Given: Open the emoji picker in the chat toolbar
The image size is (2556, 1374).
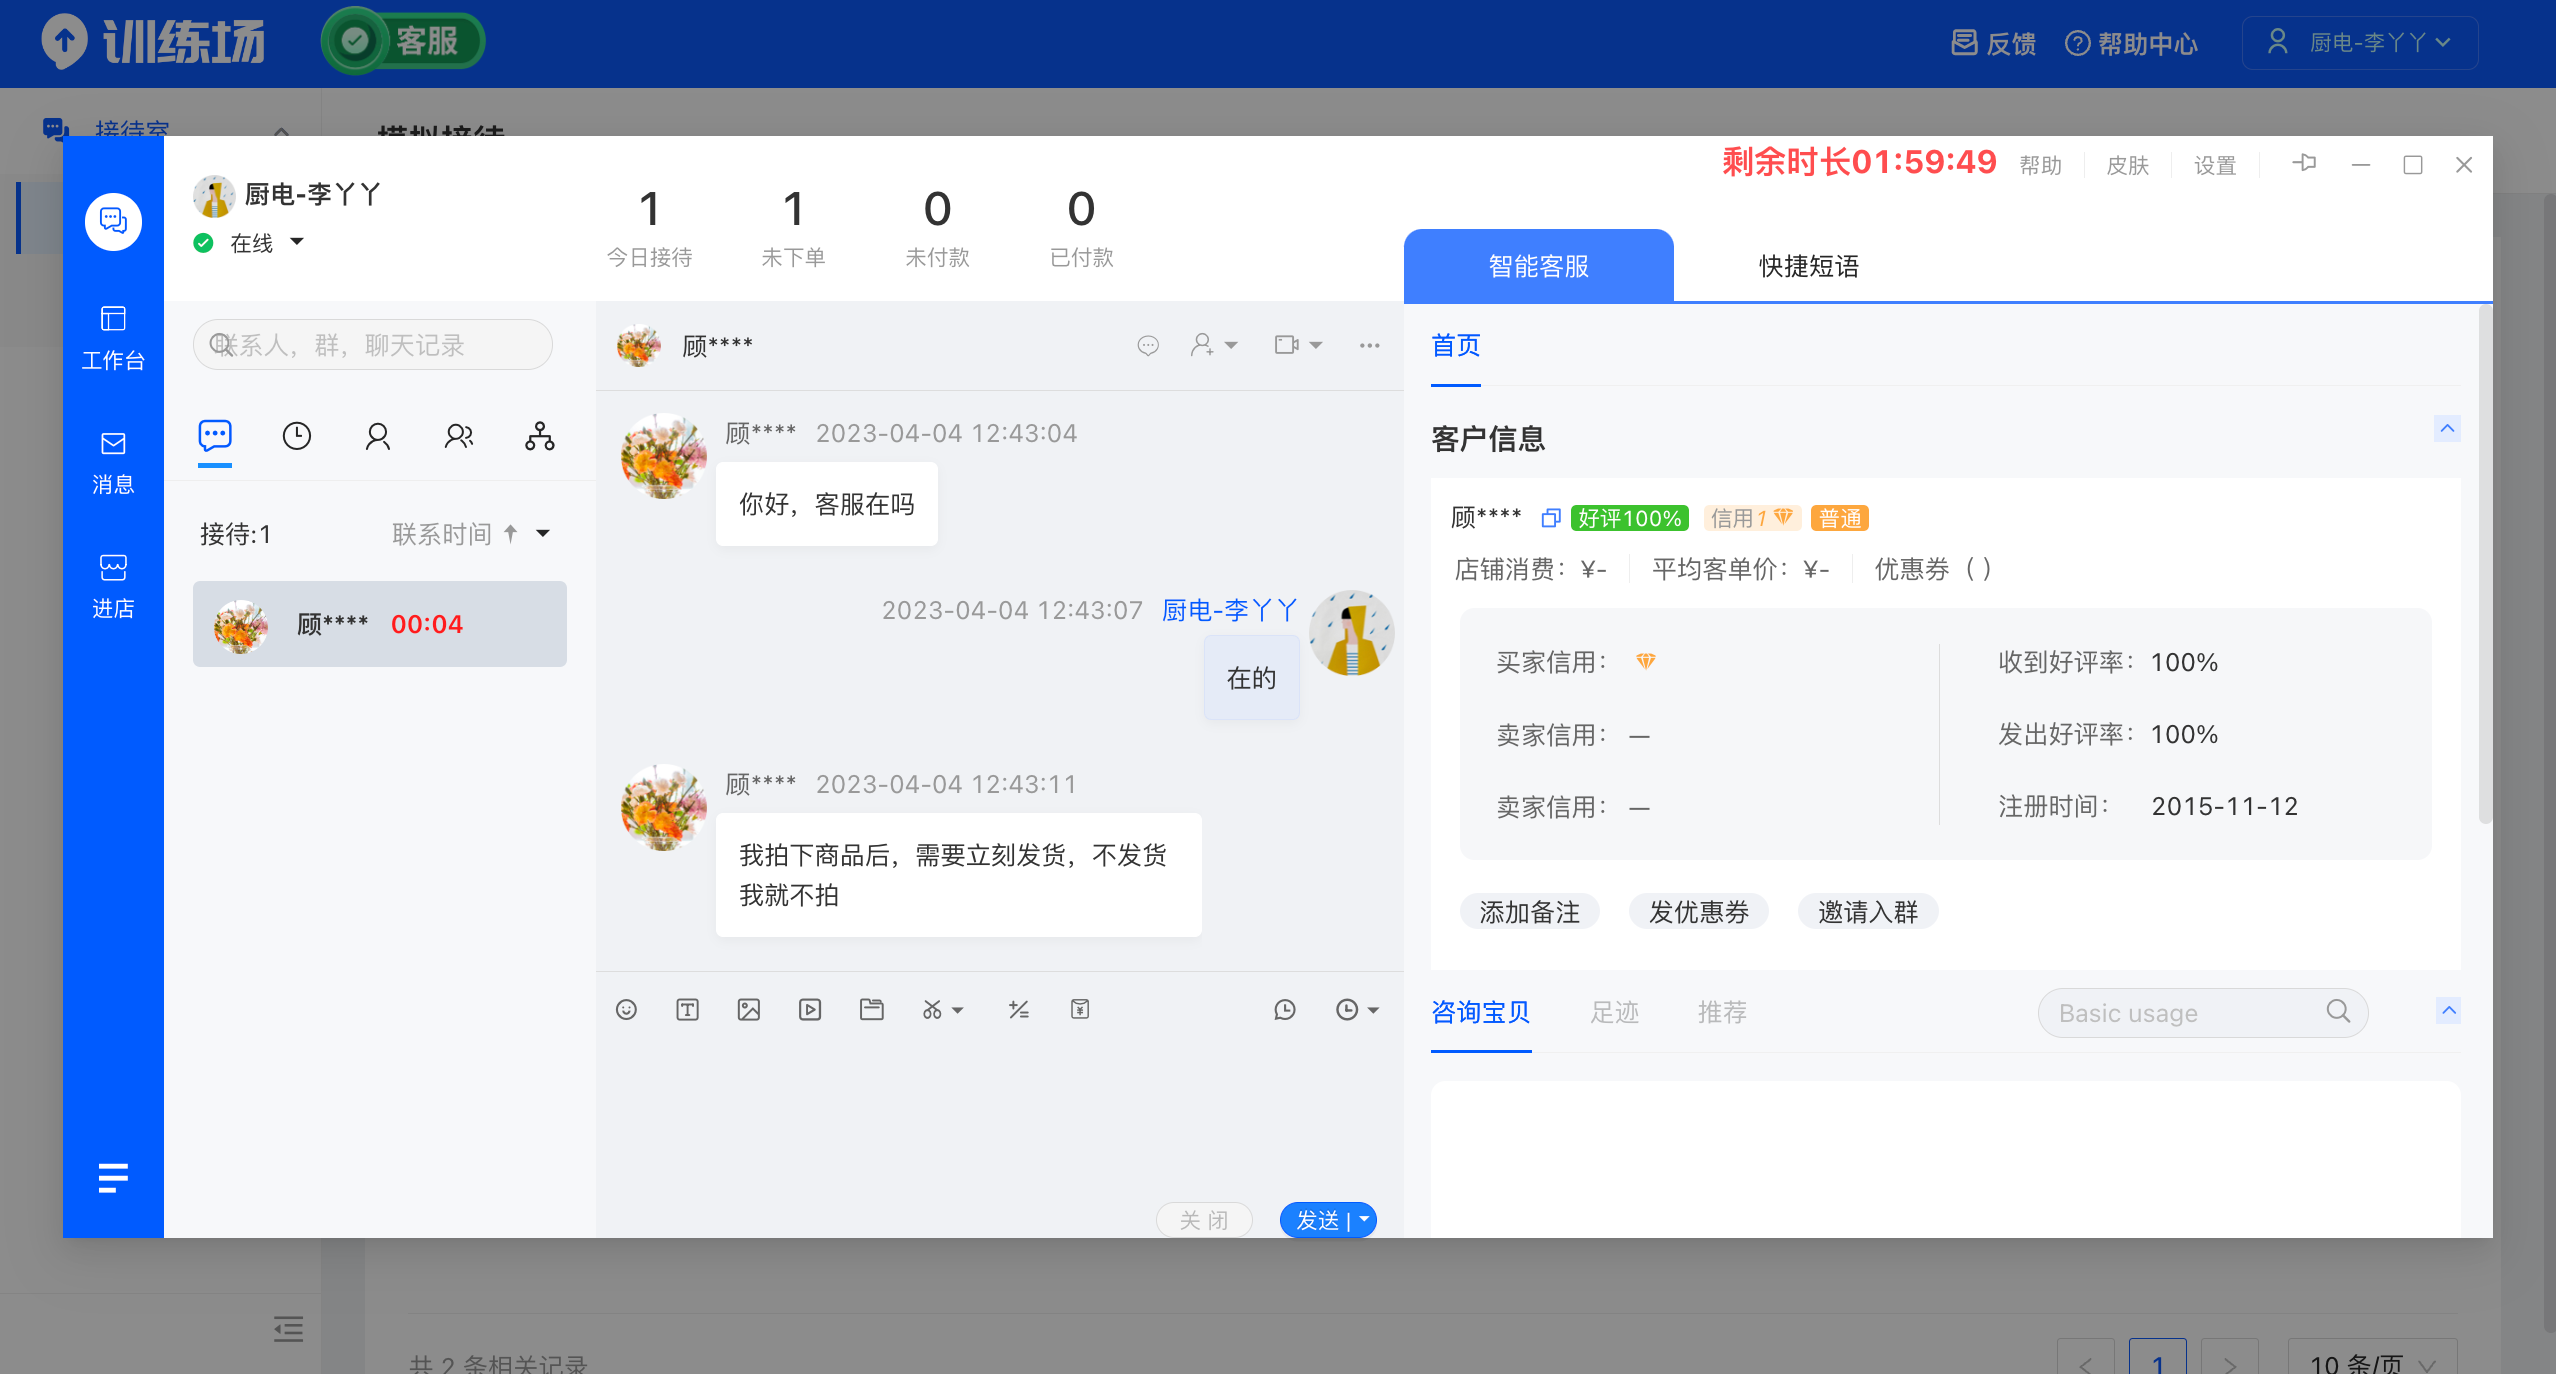Looking at the screenshot, I should pos(626,1010).
